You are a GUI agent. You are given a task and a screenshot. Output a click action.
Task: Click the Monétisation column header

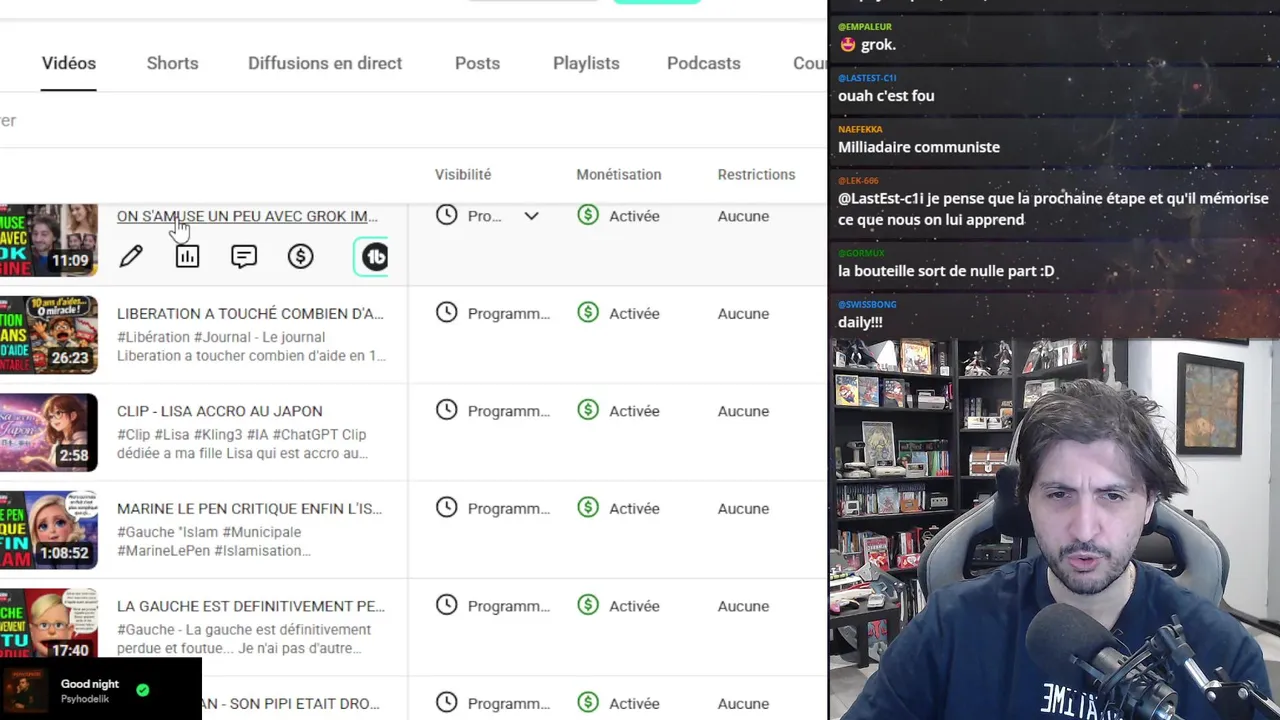click(618, 174)
